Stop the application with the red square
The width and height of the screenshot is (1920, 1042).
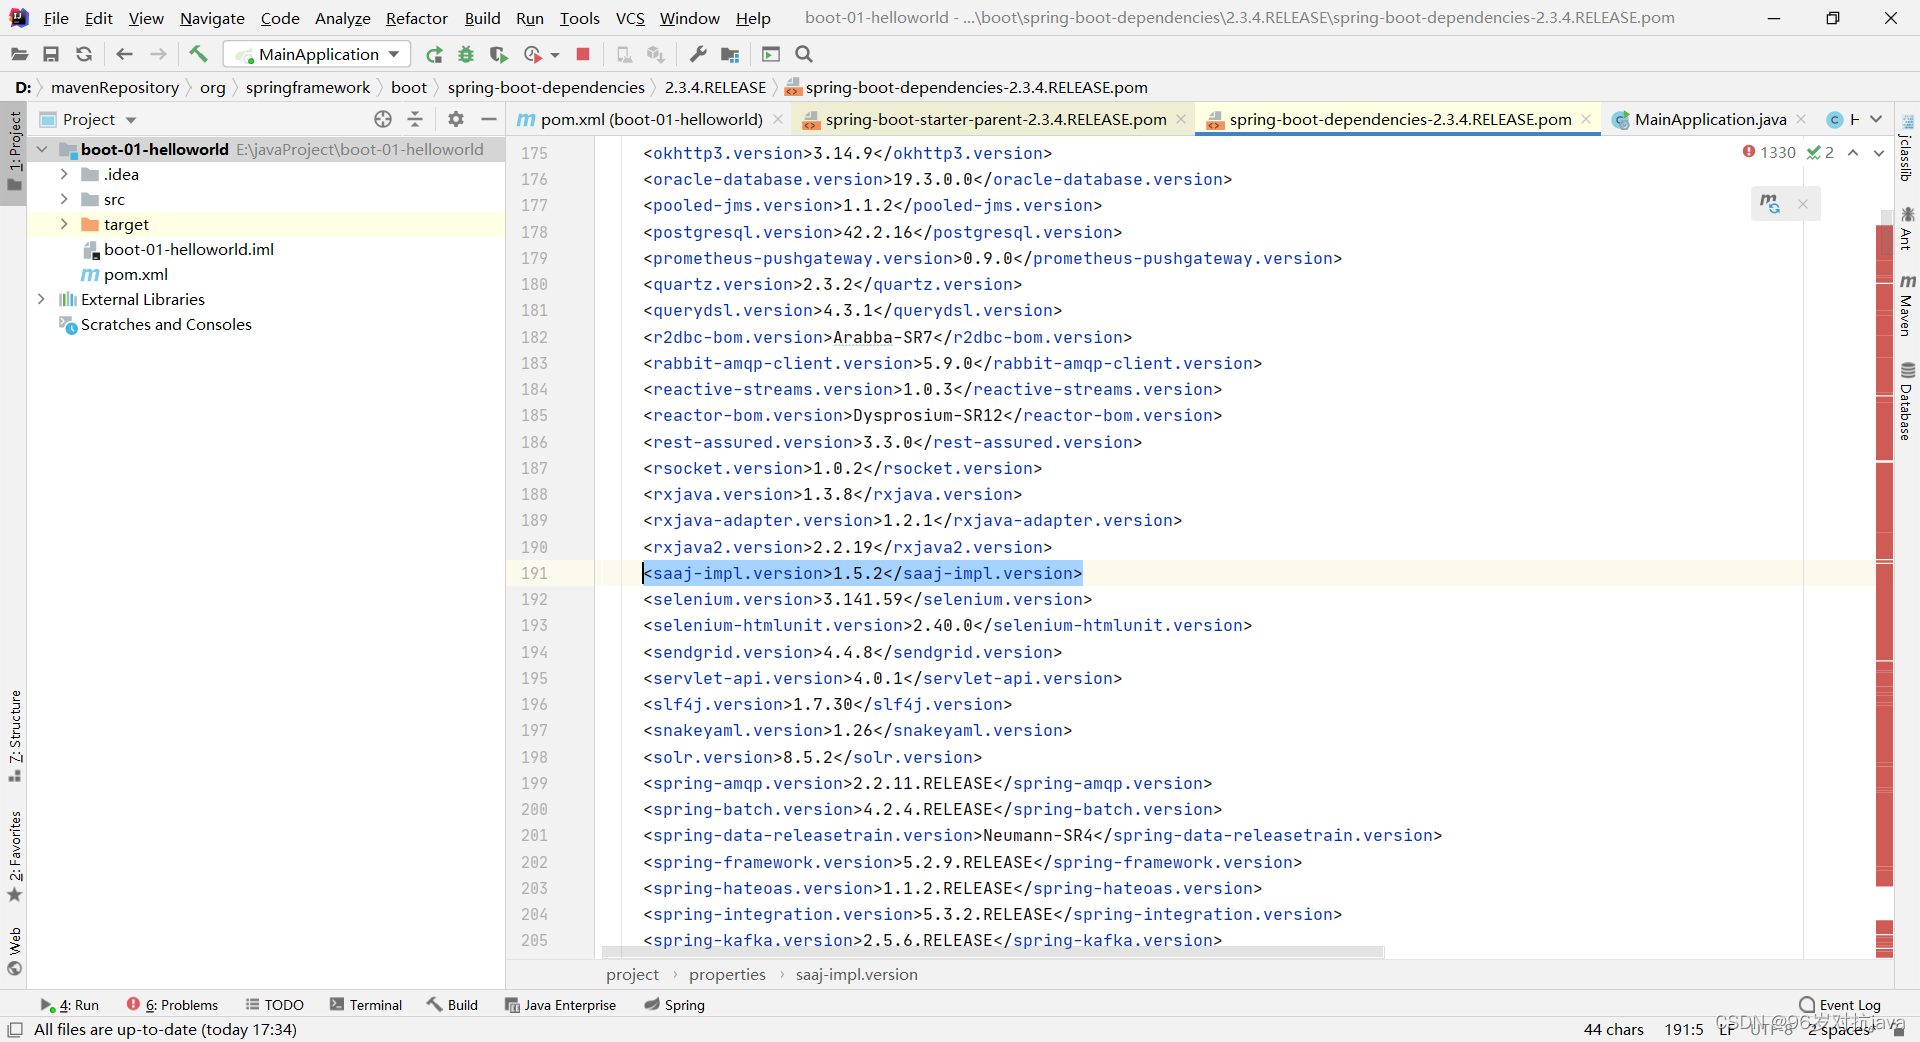pyautogui.click(x=583, y=54)
